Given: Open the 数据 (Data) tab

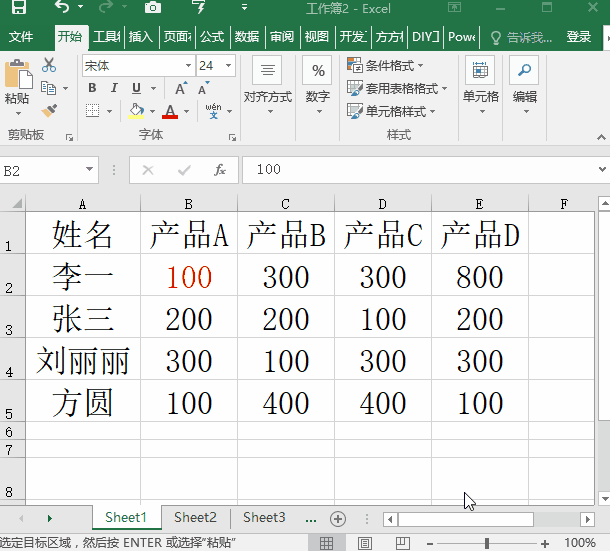Looking at the screenshot, I should click(247, 37).
